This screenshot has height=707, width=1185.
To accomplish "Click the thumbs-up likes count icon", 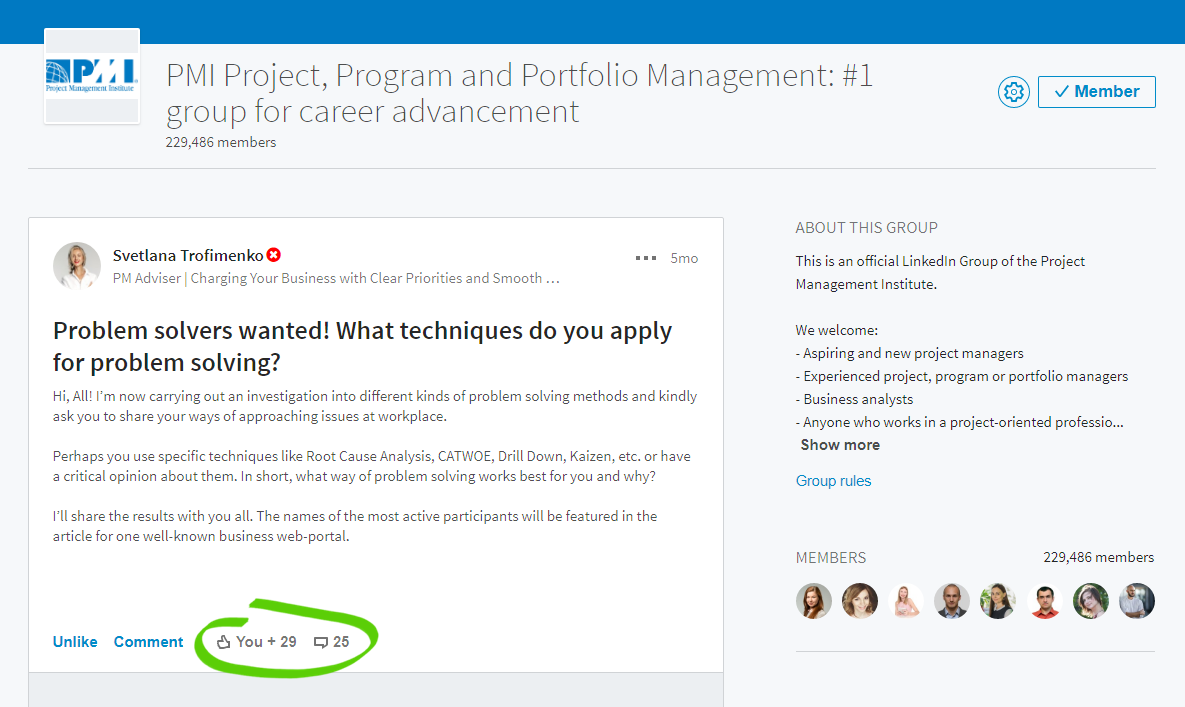I will click(x=224, y=642).
